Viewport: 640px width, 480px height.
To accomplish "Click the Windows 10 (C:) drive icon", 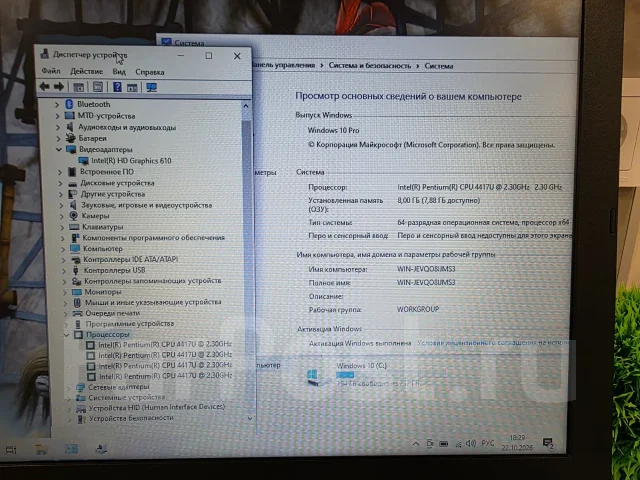I will tap(312, 376).
